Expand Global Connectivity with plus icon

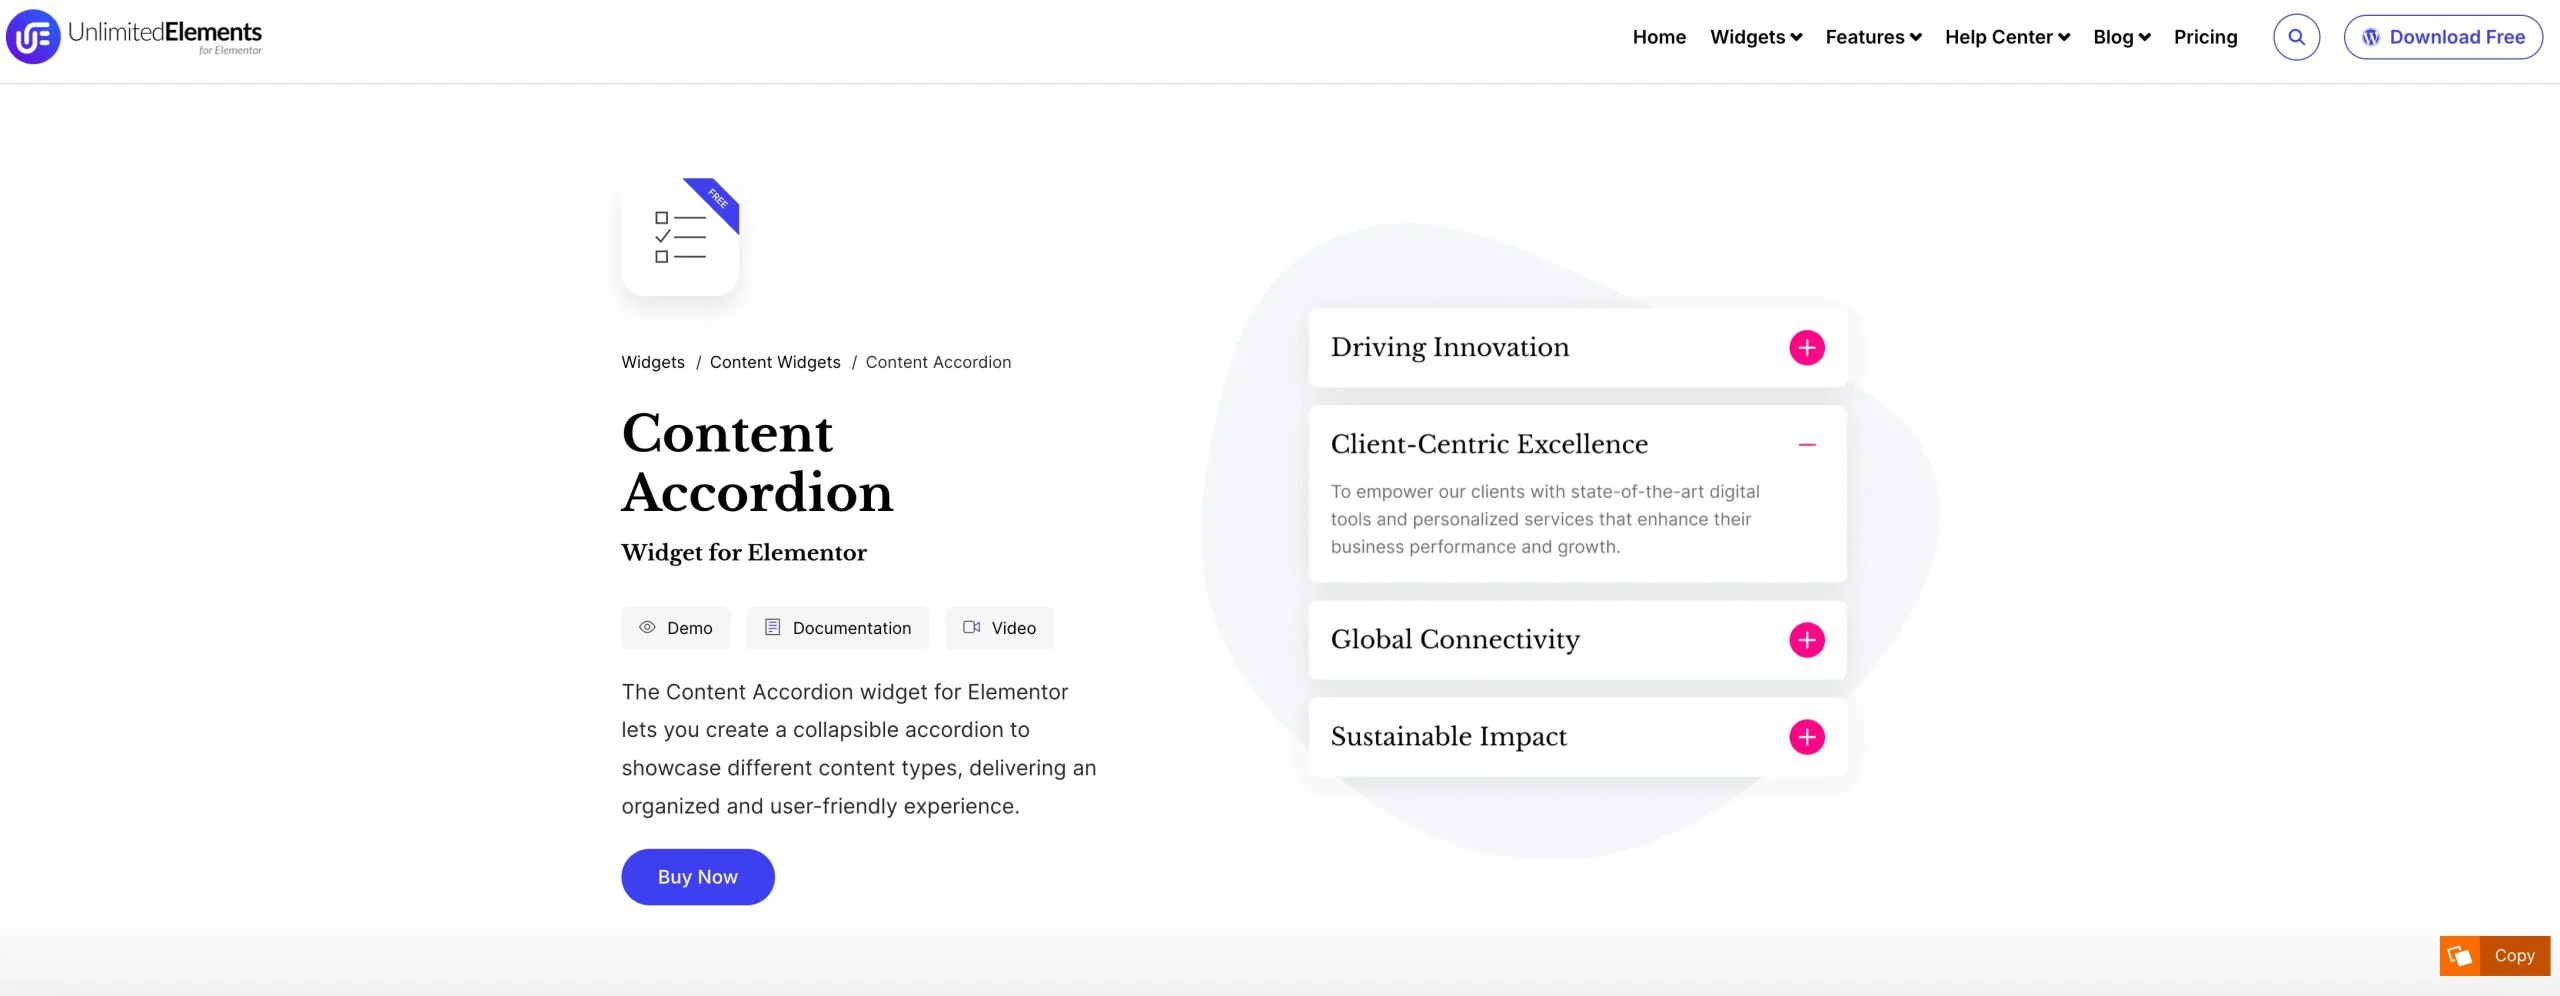[x=1806, y=640]
